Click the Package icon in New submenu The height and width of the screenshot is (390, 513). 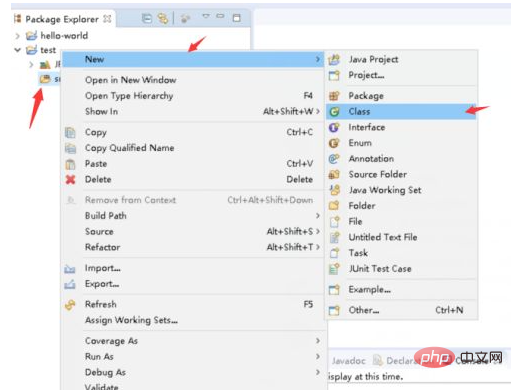point(334,96)
